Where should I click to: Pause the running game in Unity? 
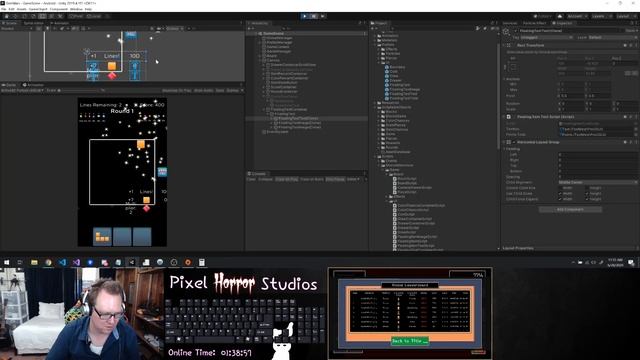(313, 16)
